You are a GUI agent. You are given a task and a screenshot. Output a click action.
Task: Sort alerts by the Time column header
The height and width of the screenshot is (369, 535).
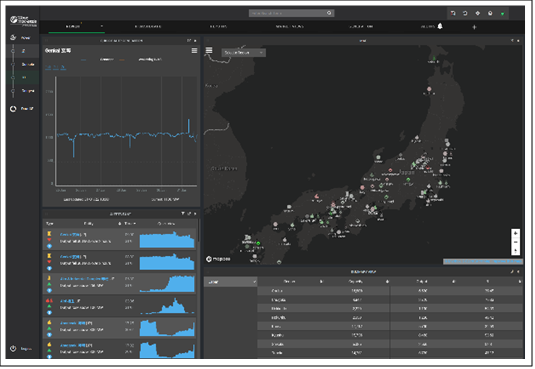(x=129, y=224)
